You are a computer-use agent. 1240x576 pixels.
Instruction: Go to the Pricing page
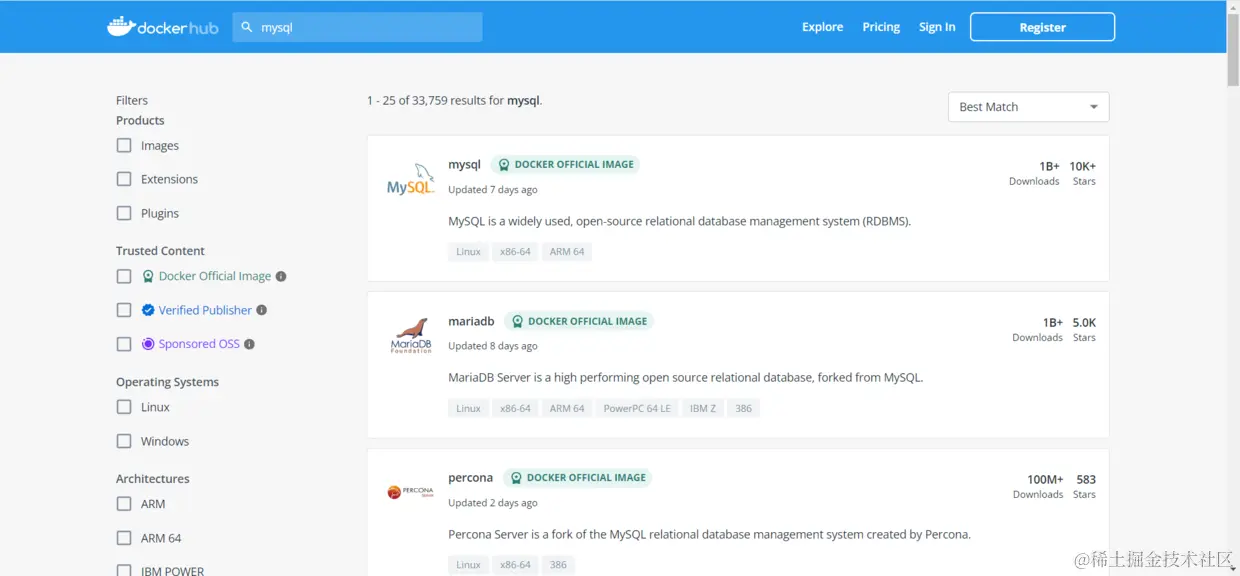click(881, 27)
